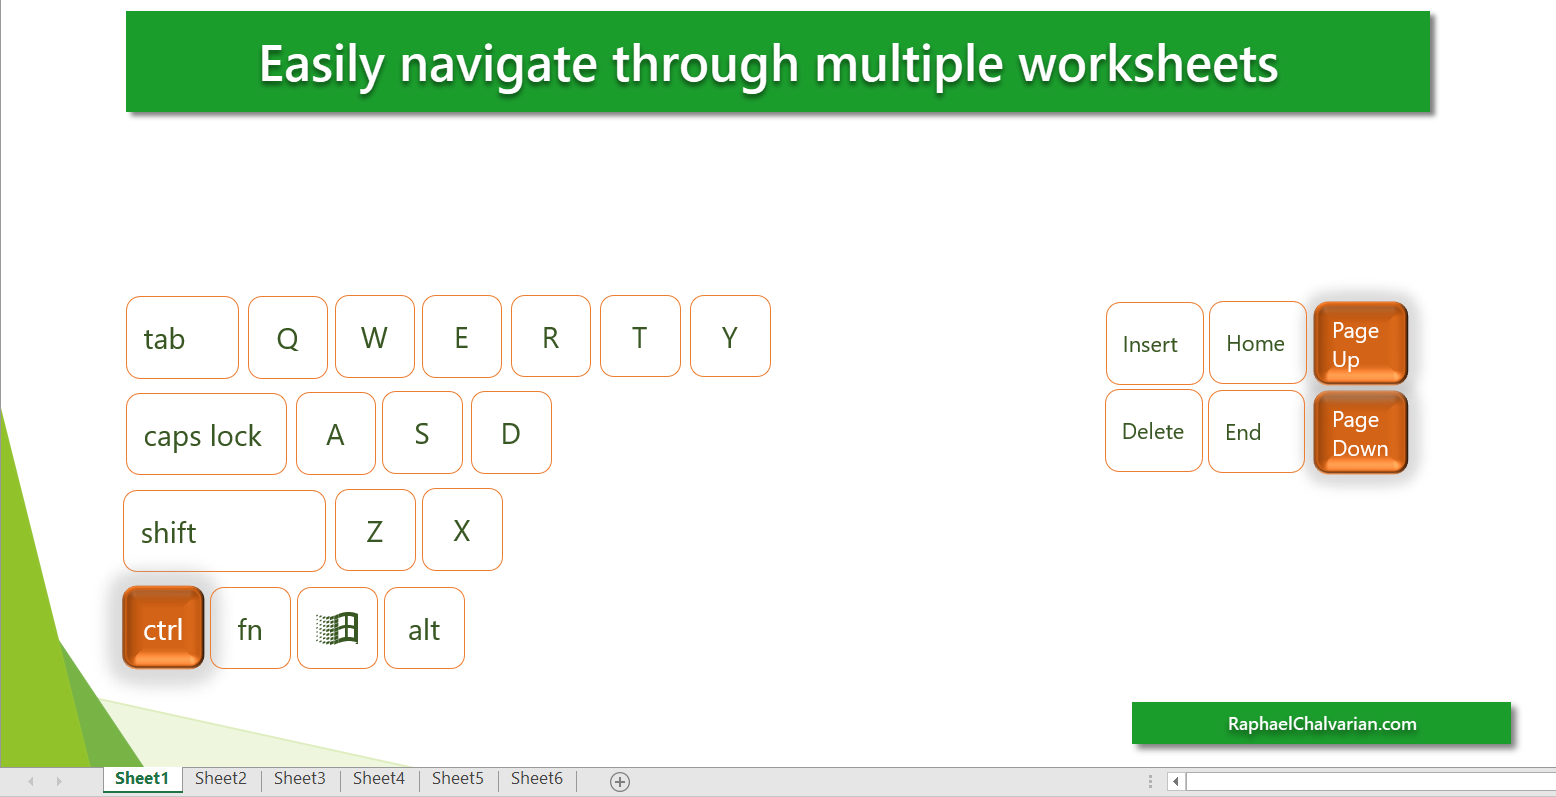The image size is (1556, 797).
Task: Select the shift key shape
Action: [224, 531]
